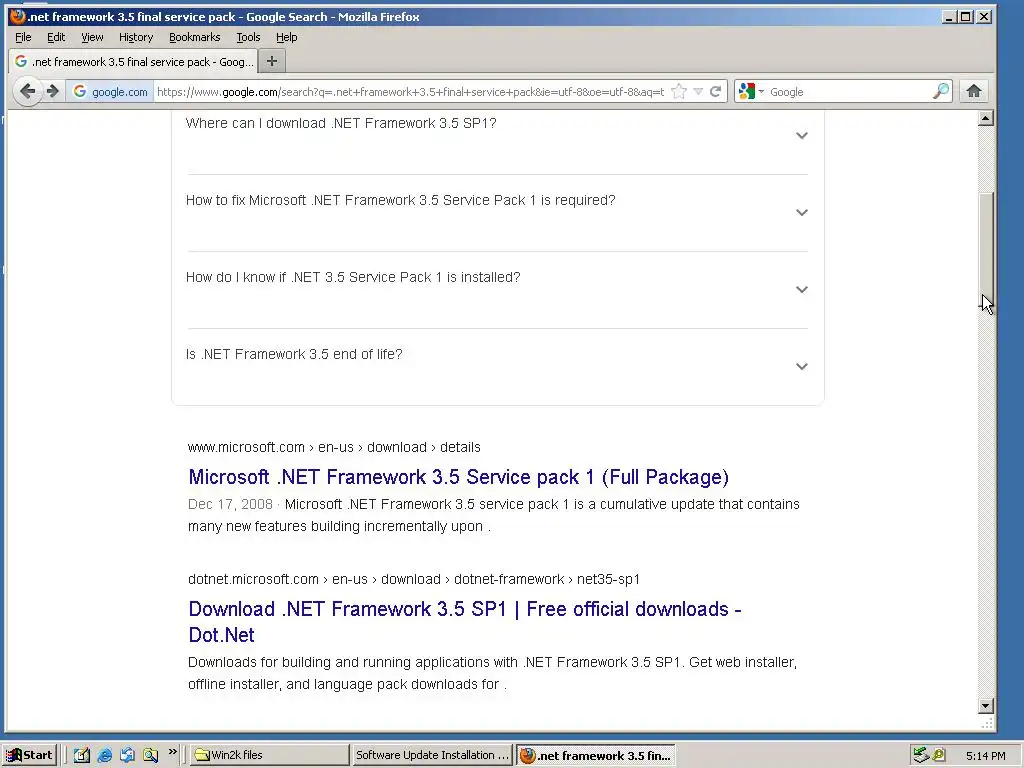
Task: Click the scrollbar up arrow
Action: click(986, 118)
